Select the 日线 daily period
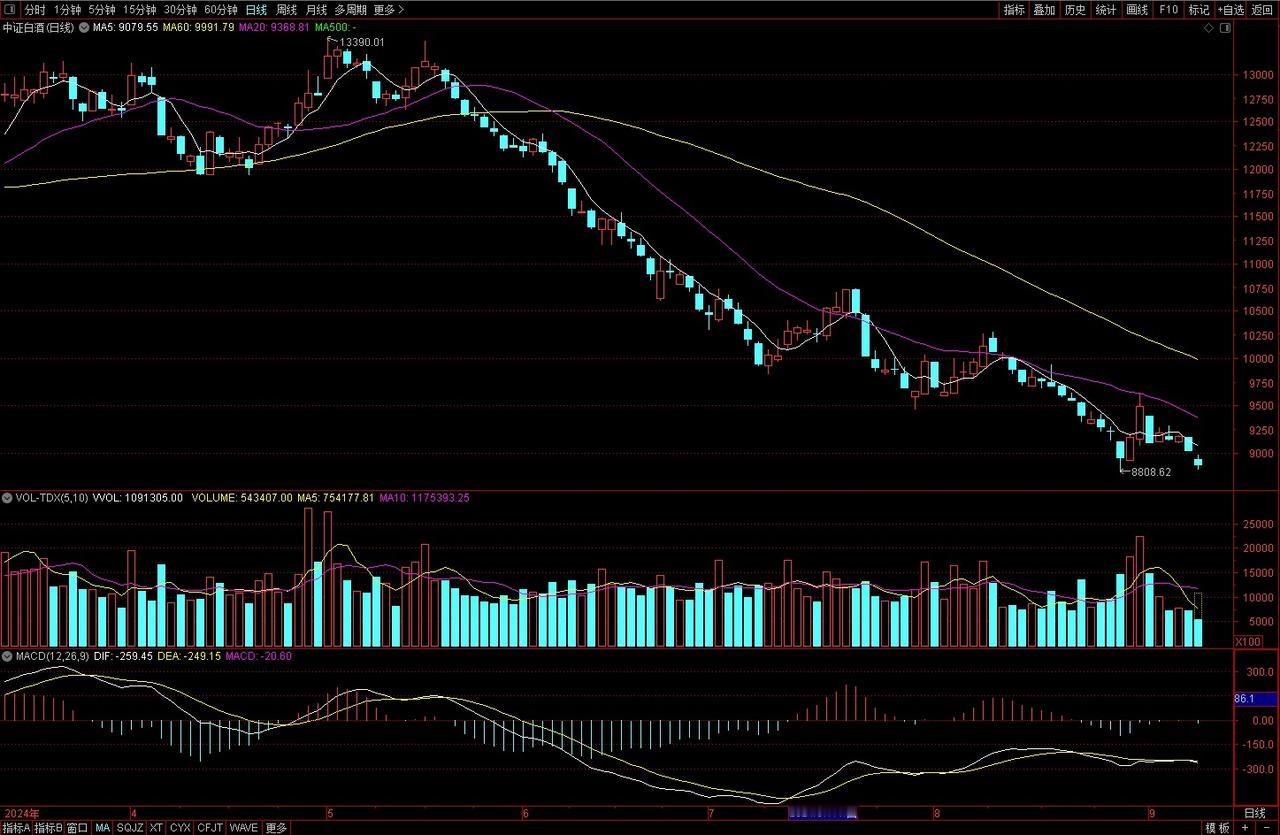The width and height of the screenshot is (1280, 835). [x=256, y=9]
